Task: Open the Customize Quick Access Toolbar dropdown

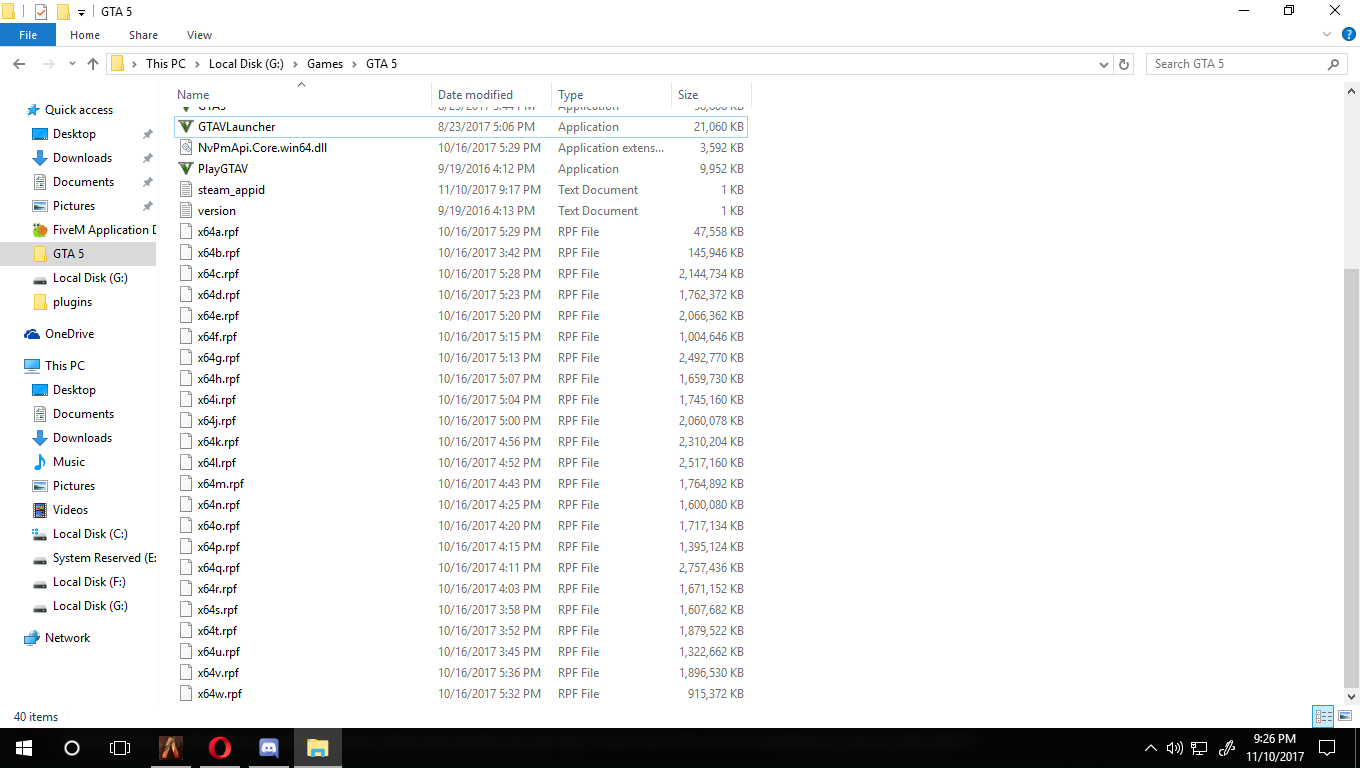Action: [x=81, y=12]
